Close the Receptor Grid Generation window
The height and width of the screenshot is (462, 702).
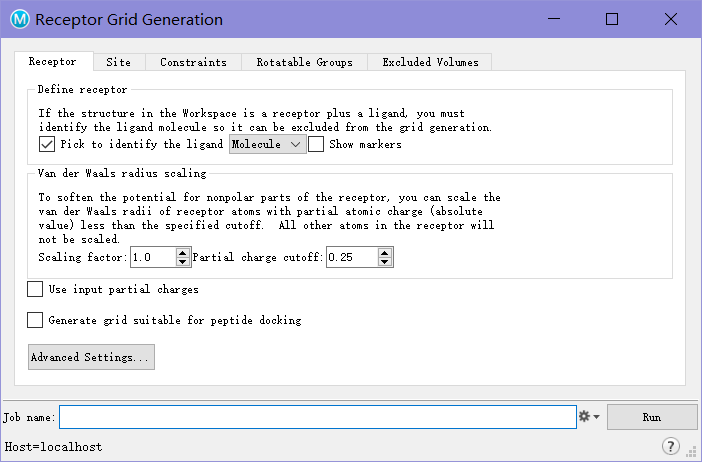(x=671, y=19)
